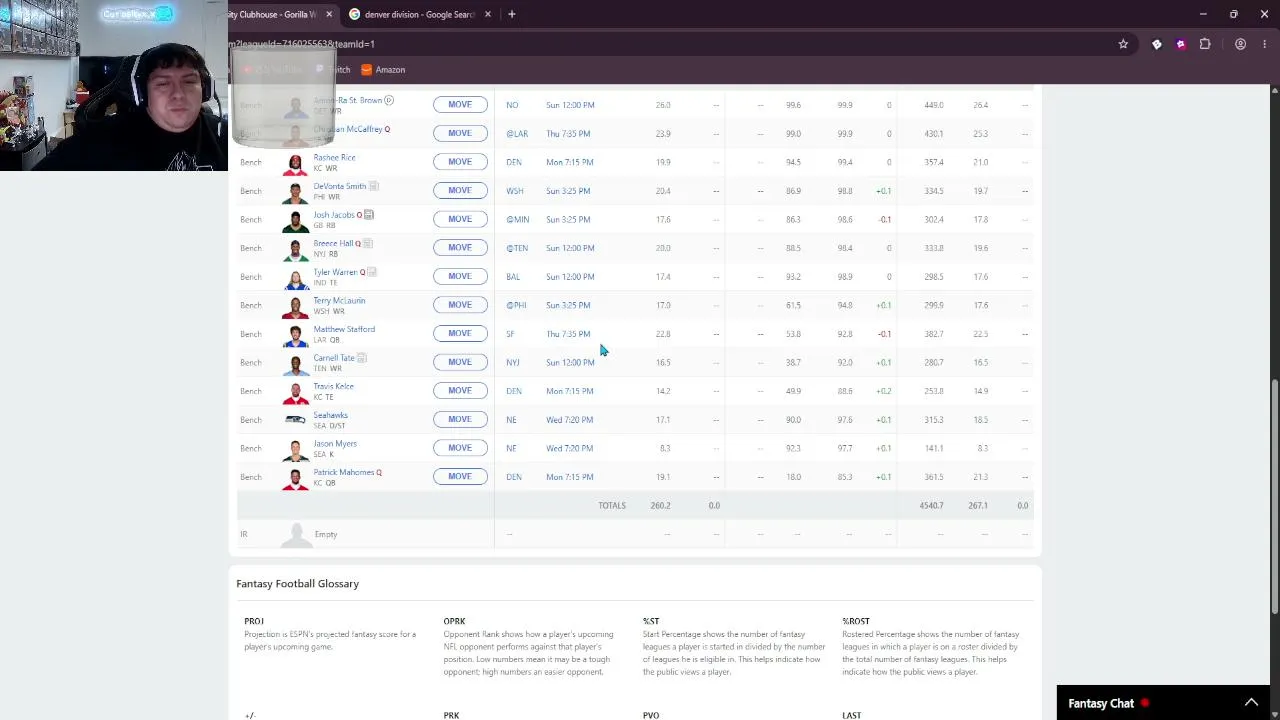
Task: Click Move for Tyler Warren
Action: (x=460, y=276)
